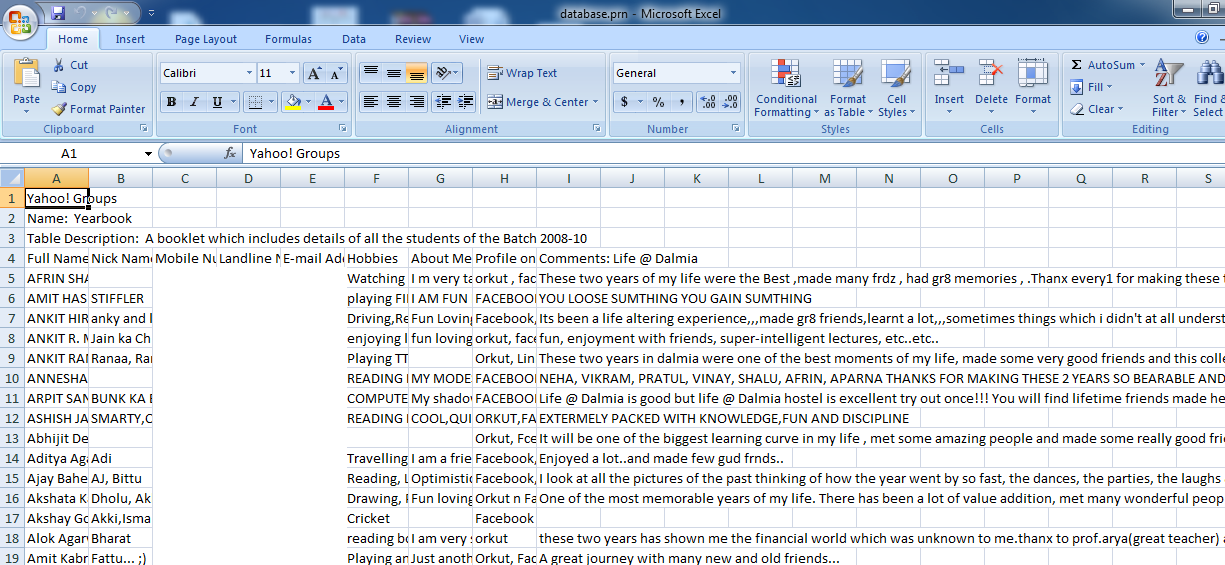1225x565 pixels.
Task: Apply yellow fill color
Action: click(x=293, y=102)
